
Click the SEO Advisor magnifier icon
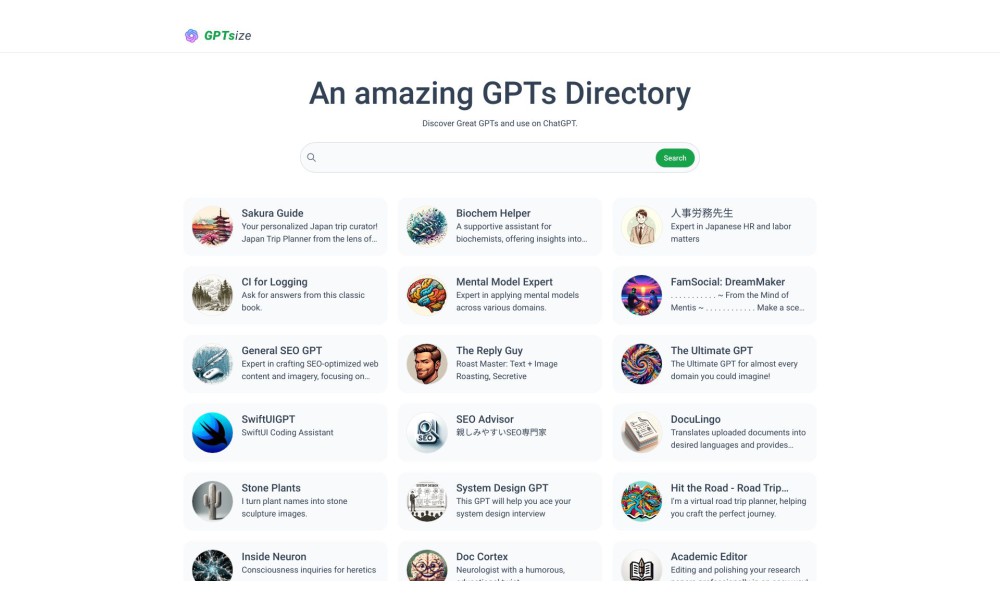pyautogui.click(x=427, y=432)
